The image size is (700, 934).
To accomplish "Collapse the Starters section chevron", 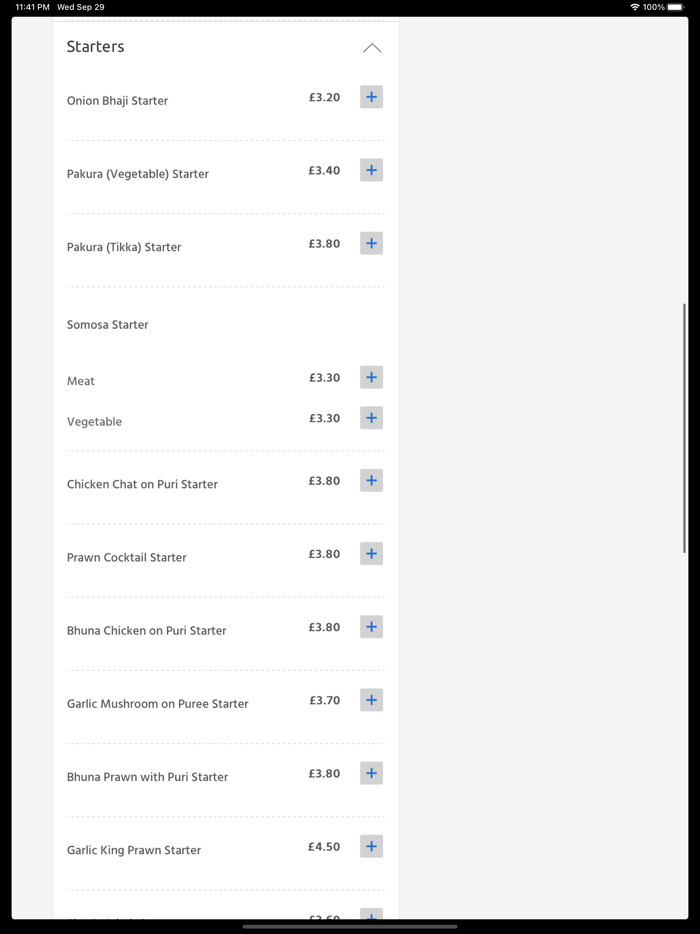I will [372, 48].
